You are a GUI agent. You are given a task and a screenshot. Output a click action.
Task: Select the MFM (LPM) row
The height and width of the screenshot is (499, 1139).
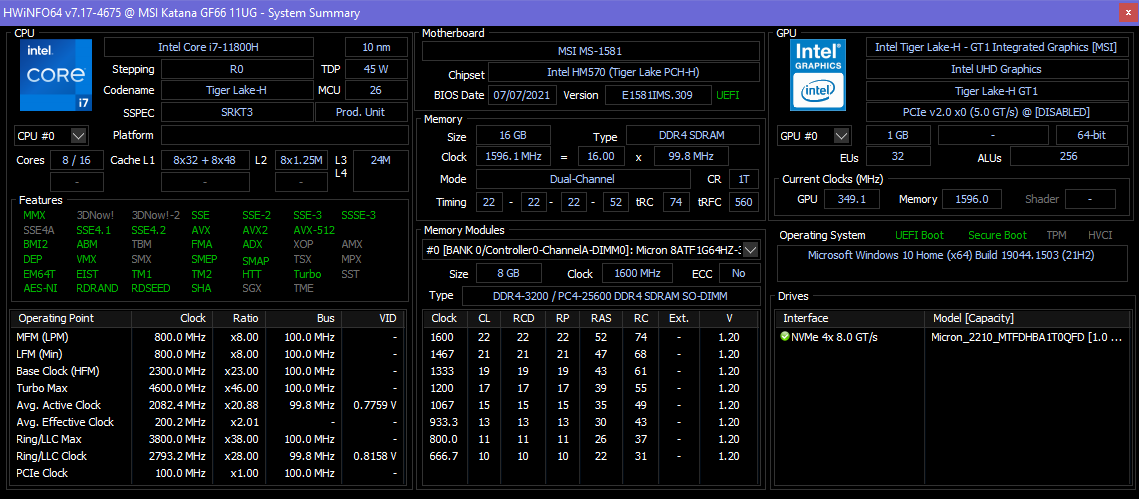tap(210, 337)
